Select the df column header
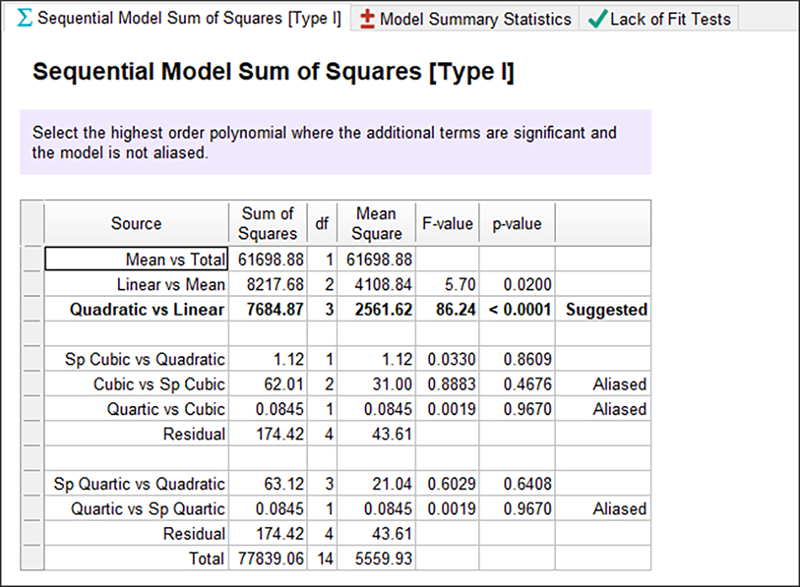 click(322, 224)
